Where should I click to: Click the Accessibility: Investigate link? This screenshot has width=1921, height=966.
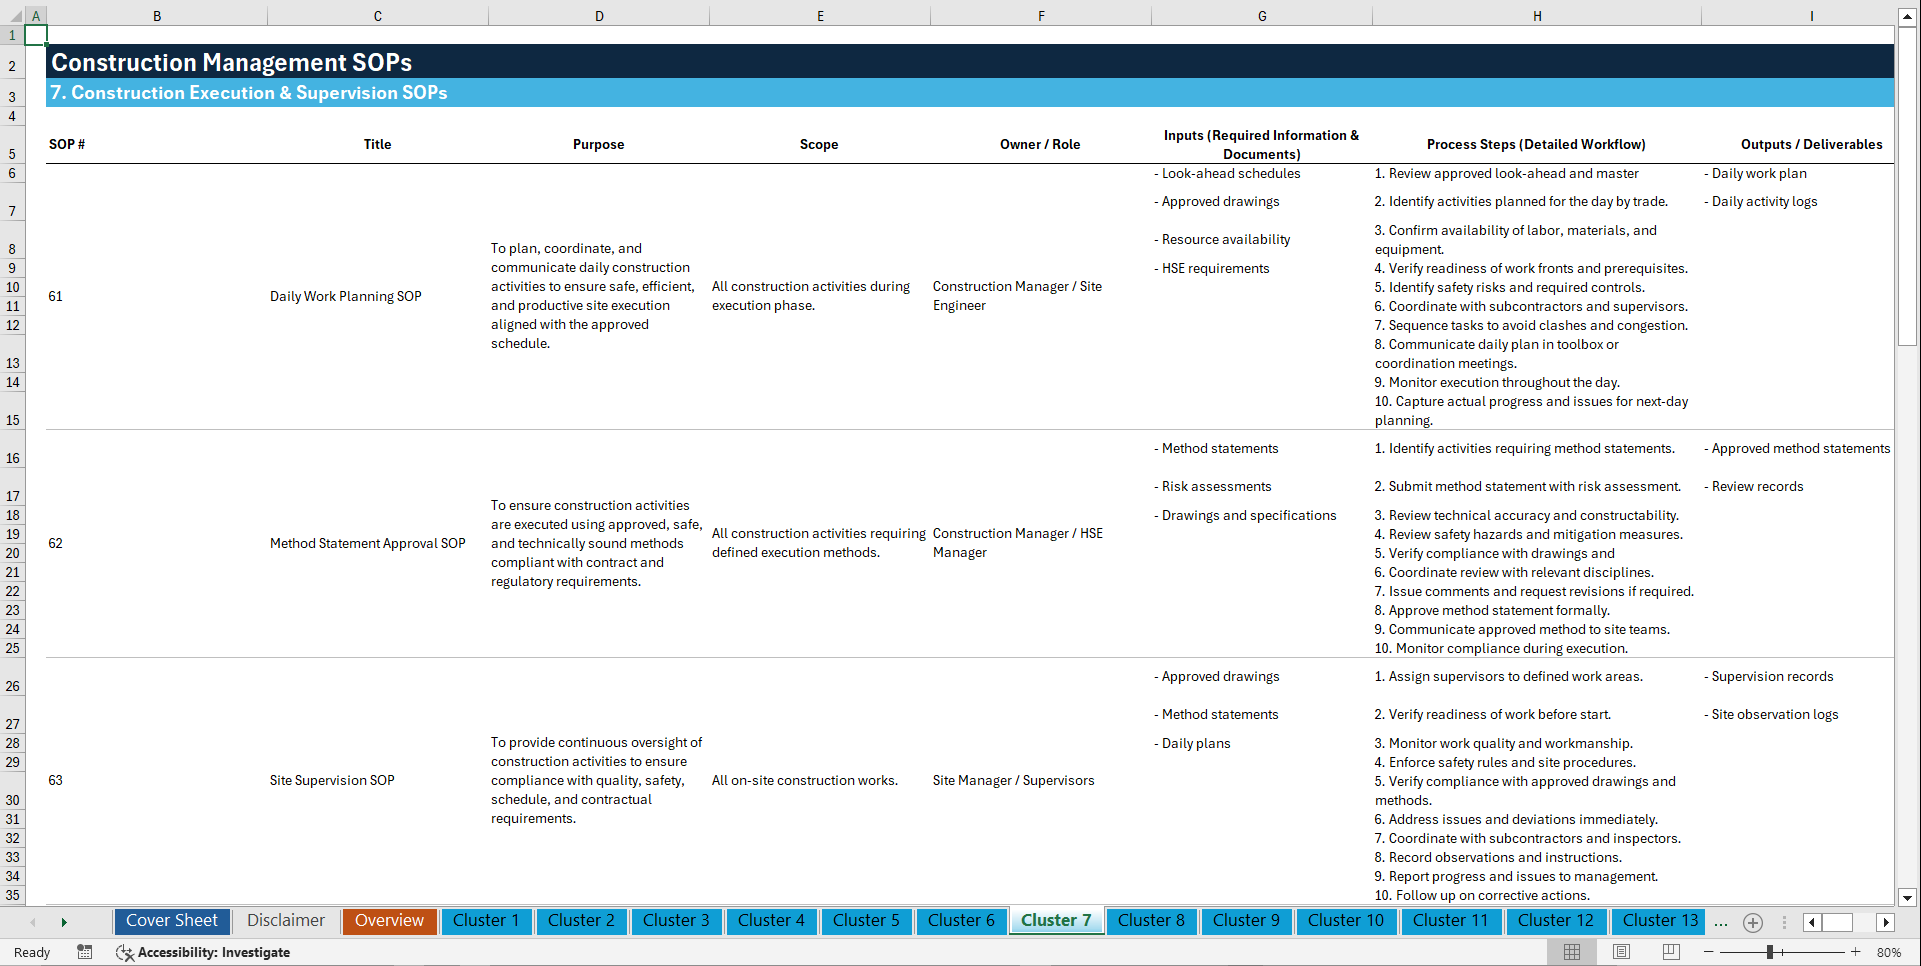[214, 952]
